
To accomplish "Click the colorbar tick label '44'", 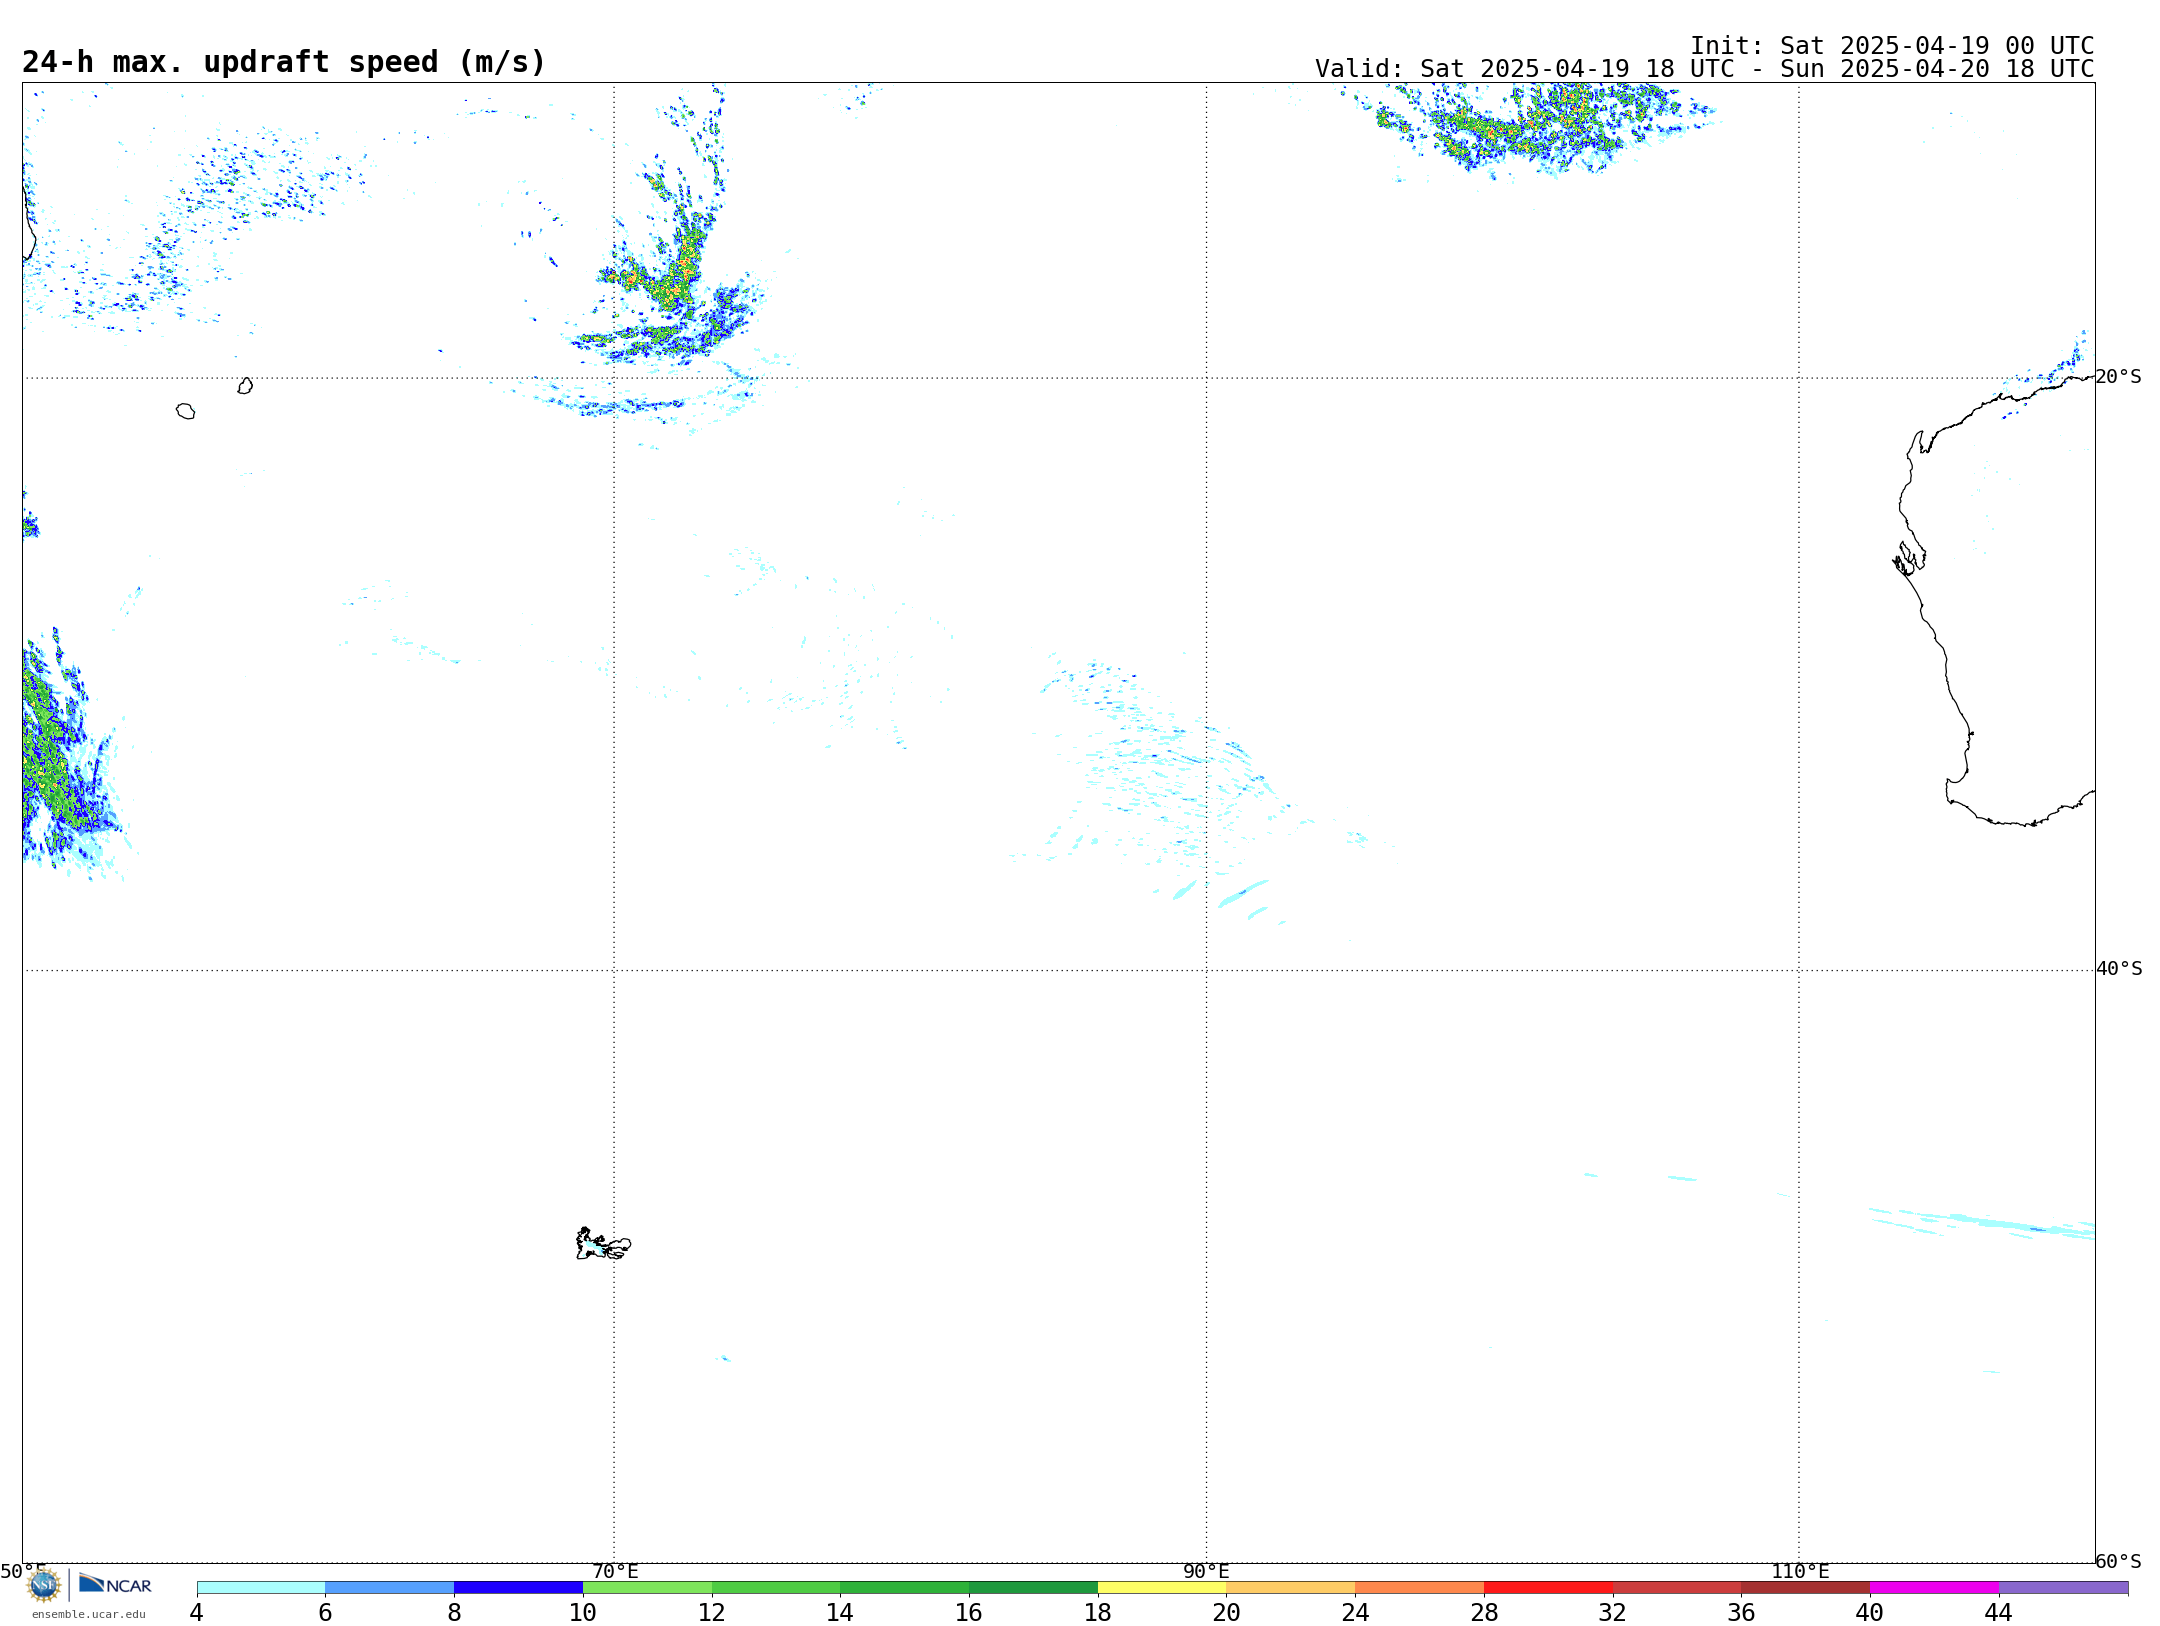I will [1999, 1612].
